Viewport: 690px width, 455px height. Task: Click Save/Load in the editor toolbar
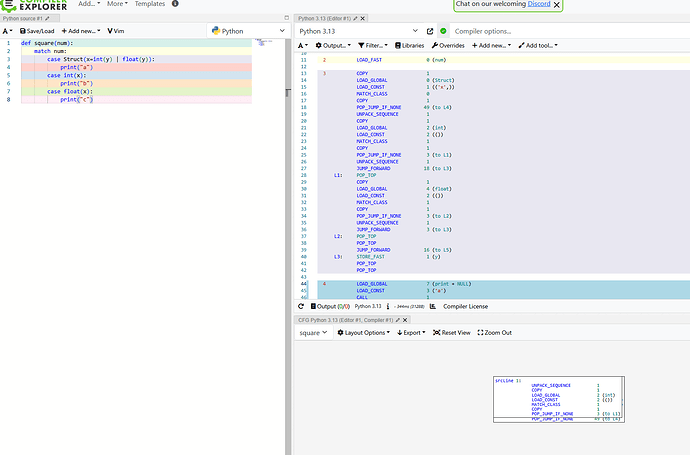click(37, 31)
